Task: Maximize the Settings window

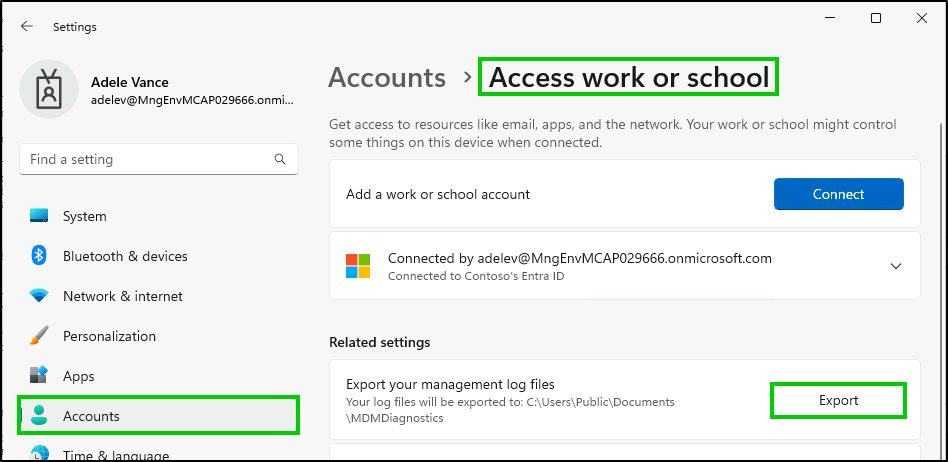Action: coord(875,18)
